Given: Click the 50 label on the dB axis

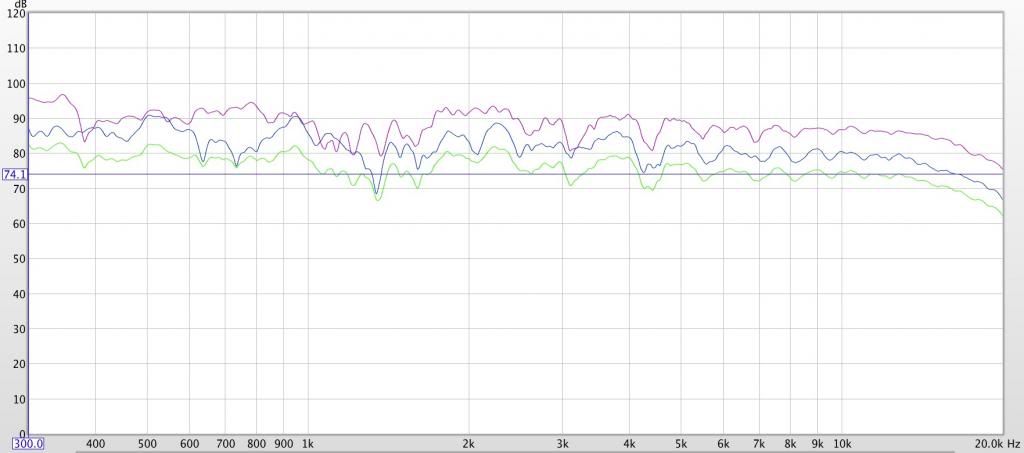Looking at the screenshot, I should [x=20, y=259].
